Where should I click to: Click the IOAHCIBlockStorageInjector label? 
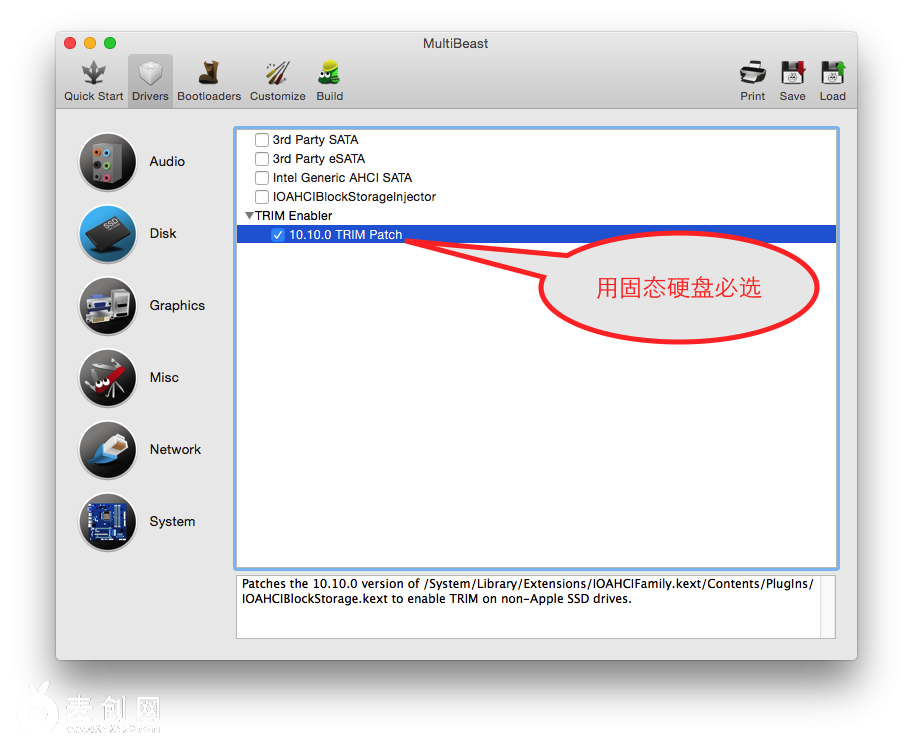pyautogui.click(x=354, y=197)
